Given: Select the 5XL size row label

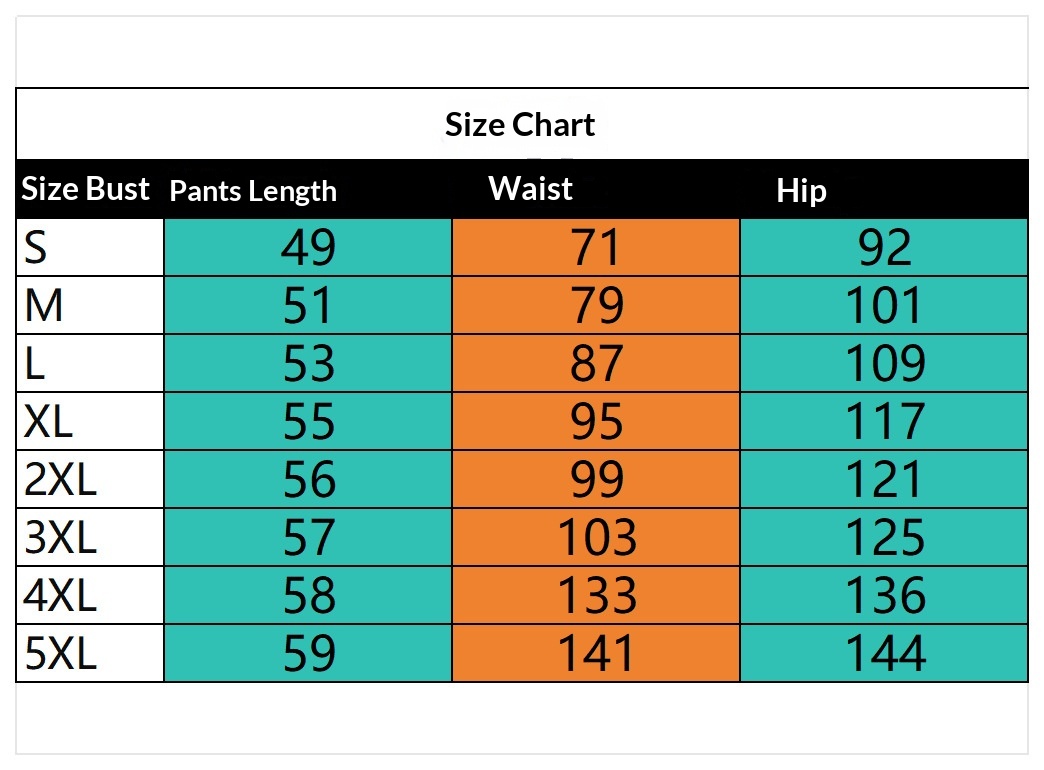Looking at the screenshot, I should (60, 654).
